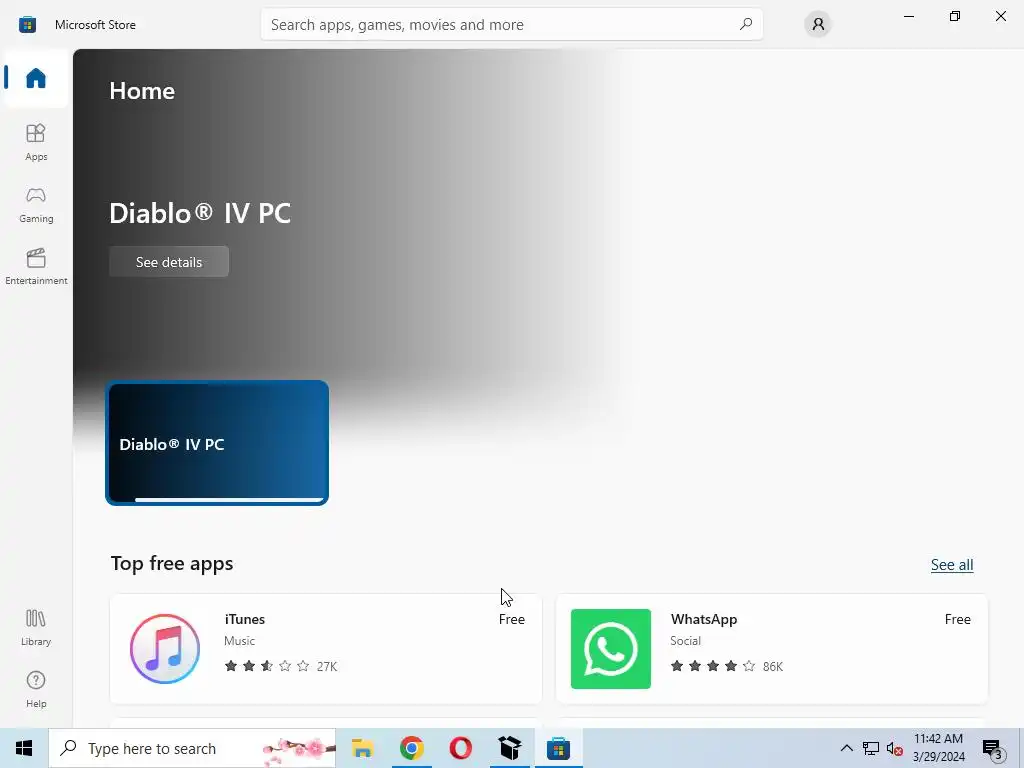Image resolution: width=1024 pixels, height=768 pixels.
Task: Open the taskbar clock and date
Action: coord(938,748)
